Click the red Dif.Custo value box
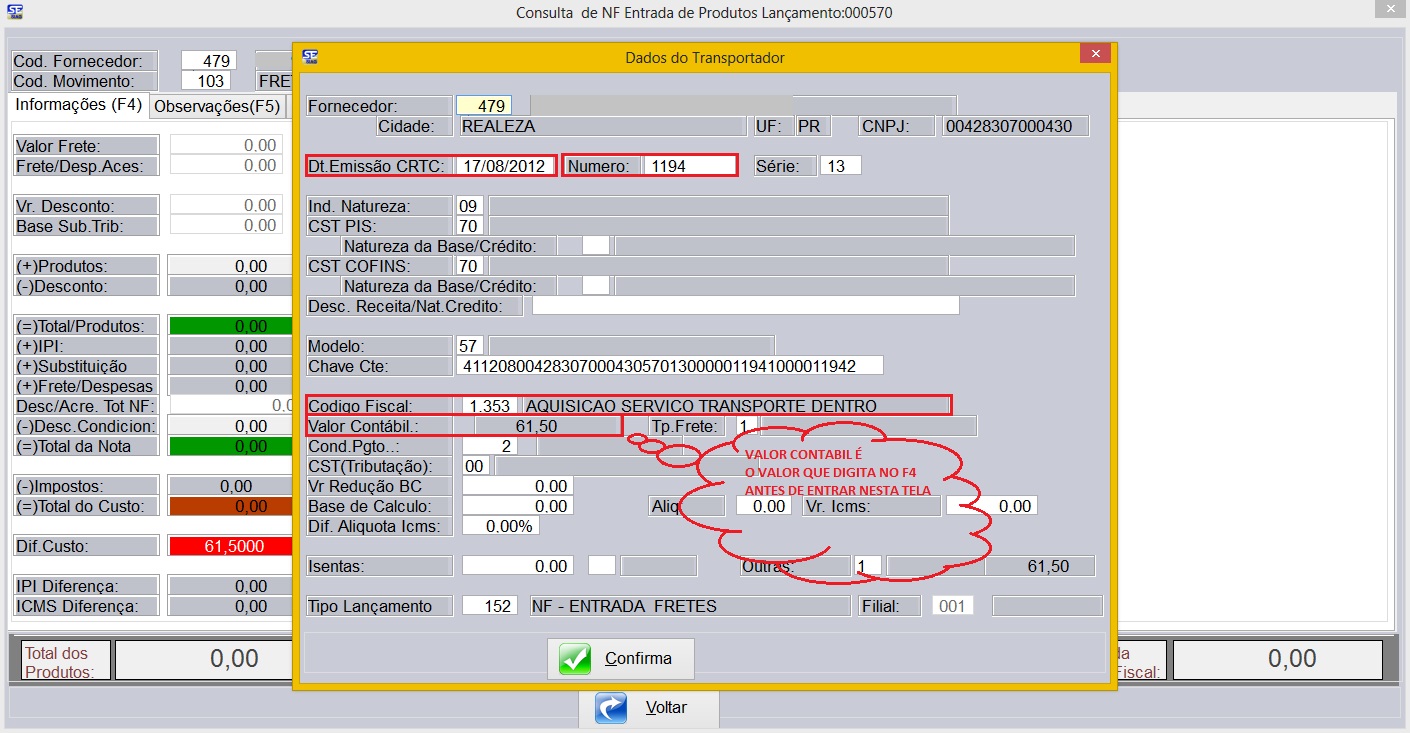The width and height of the screenshot is (1410, 733). pyautogui.click(x=230, y=546)
